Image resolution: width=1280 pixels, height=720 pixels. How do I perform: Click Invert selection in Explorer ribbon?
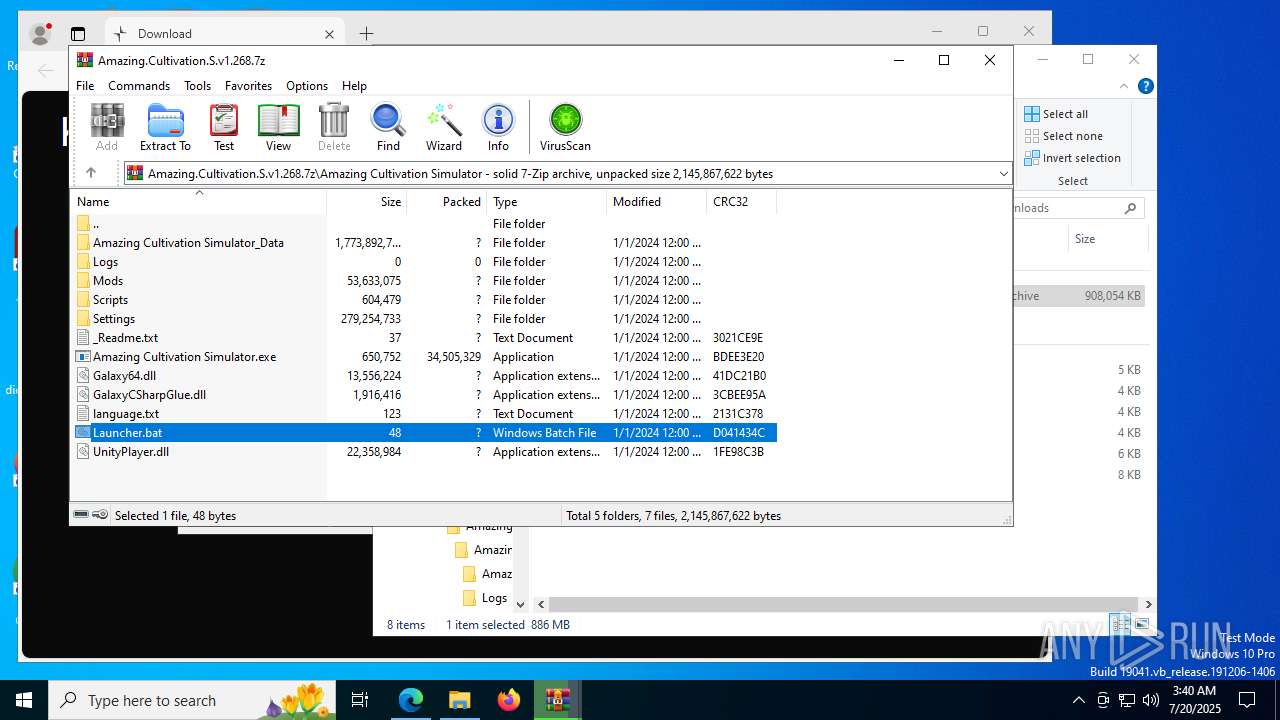coord(1072,158)
